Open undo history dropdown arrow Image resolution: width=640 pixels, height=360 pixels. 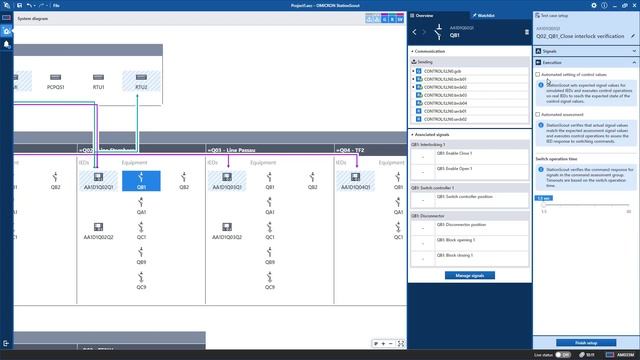pos(35,6)
